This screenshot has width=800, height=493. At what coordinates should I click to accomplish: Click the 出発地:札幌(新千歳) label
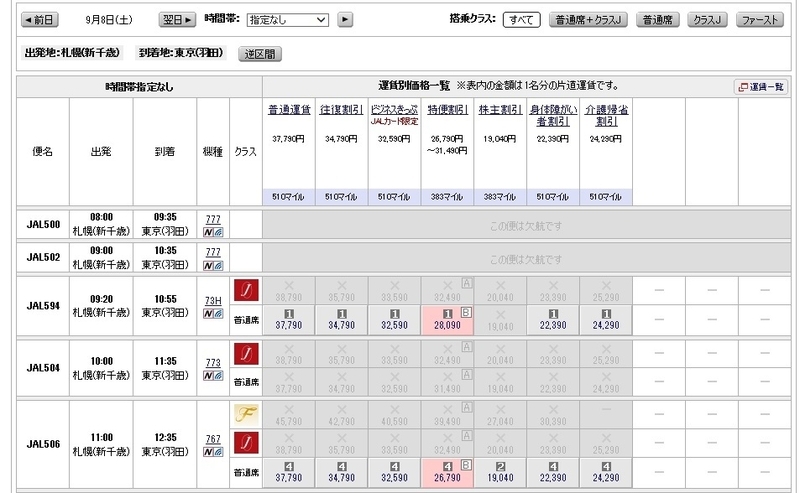72,53
